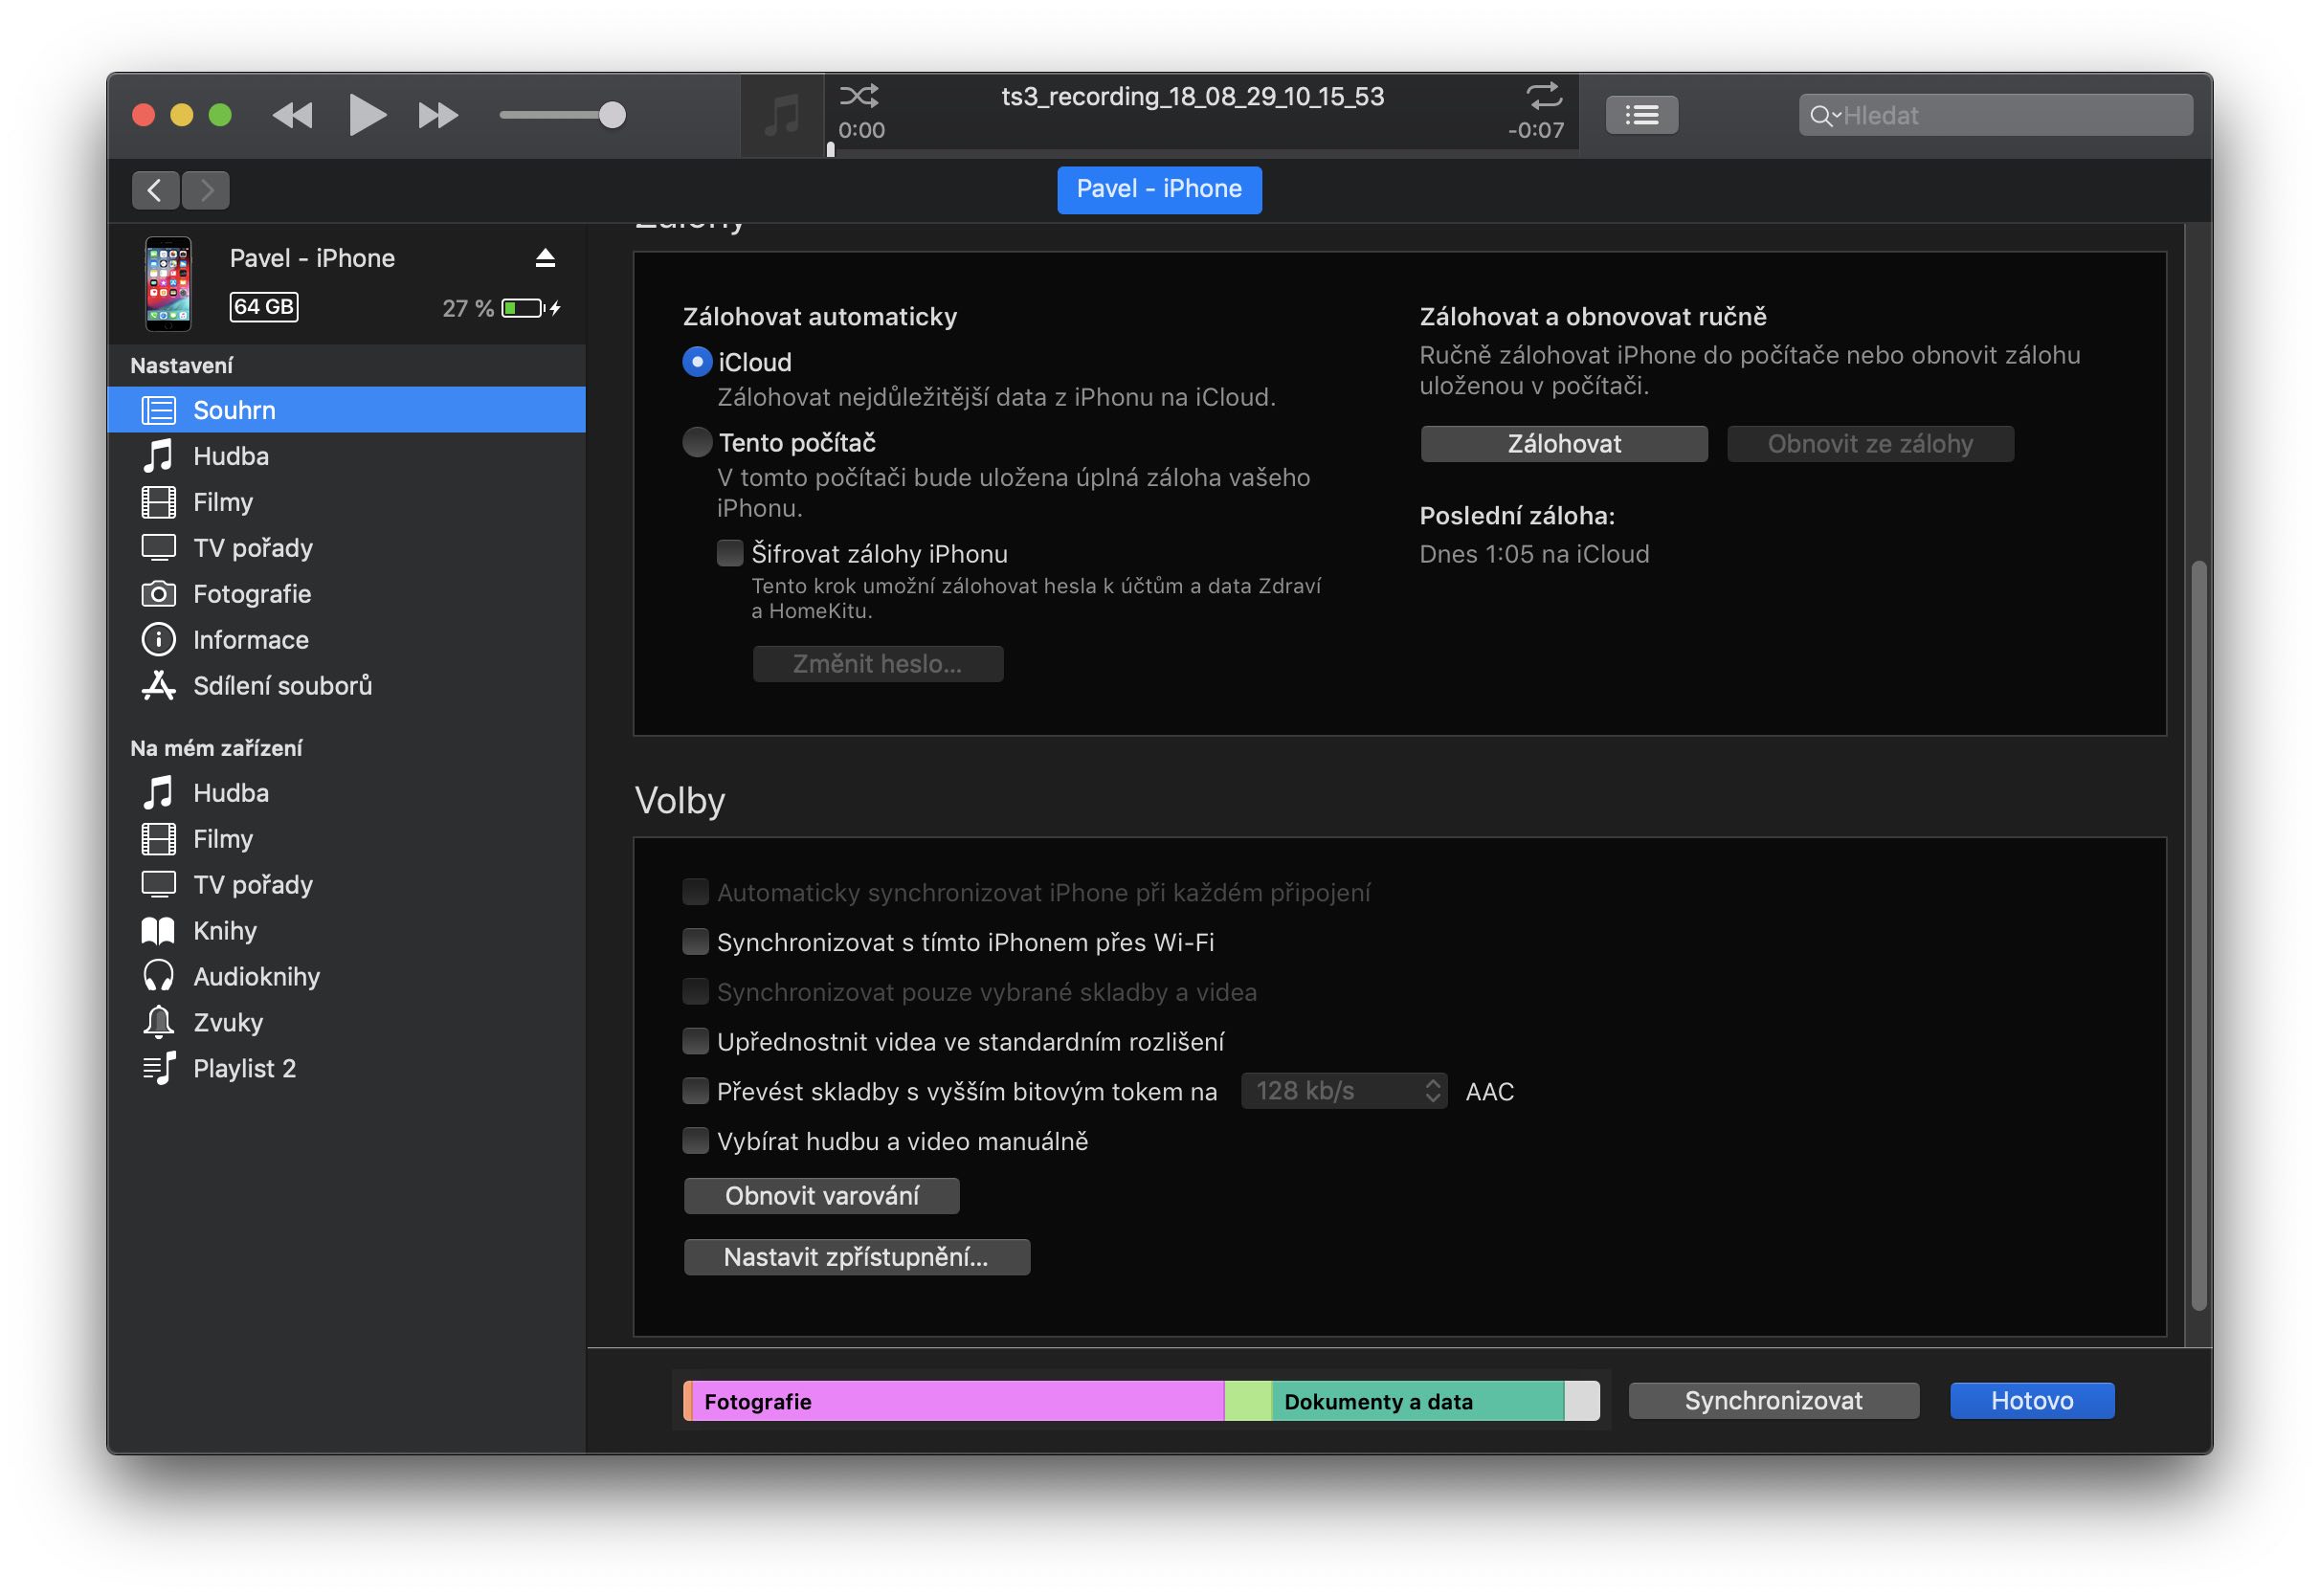The image size is (2320, 1596).
Task: Click the camera icon beside Fotografie
Action: 158,594
